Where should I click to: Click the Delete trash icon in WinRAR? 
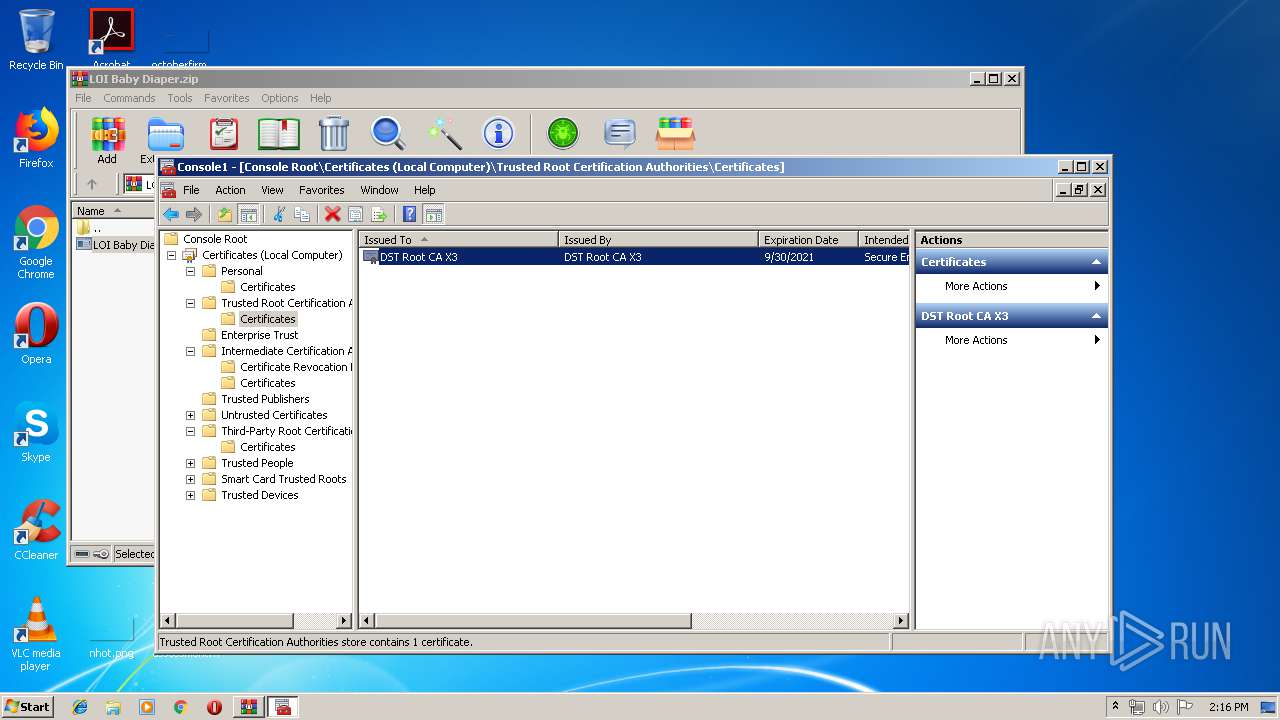pyautogui.click(x=334, y=133)
